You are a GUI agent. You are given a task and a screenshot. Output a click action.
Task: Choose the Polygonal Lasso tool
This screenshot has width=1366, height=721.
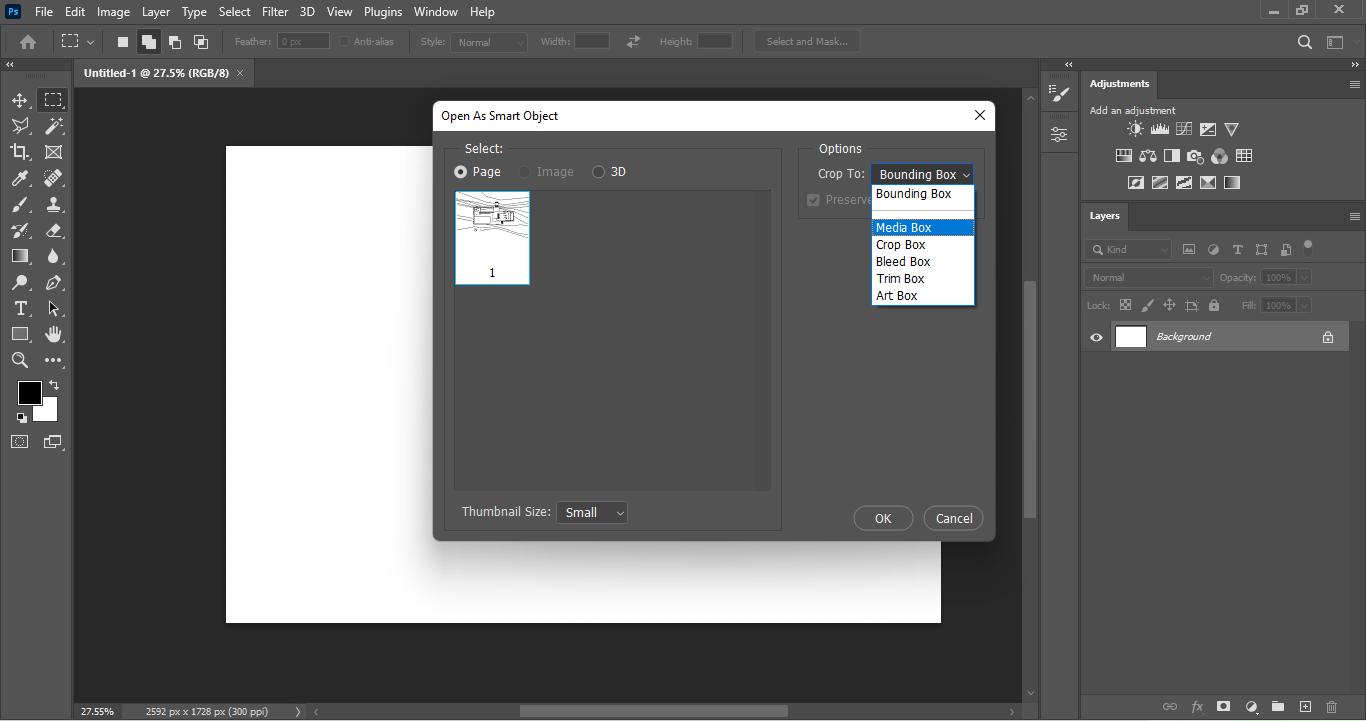pyautogui.click(x=20, y=126)
